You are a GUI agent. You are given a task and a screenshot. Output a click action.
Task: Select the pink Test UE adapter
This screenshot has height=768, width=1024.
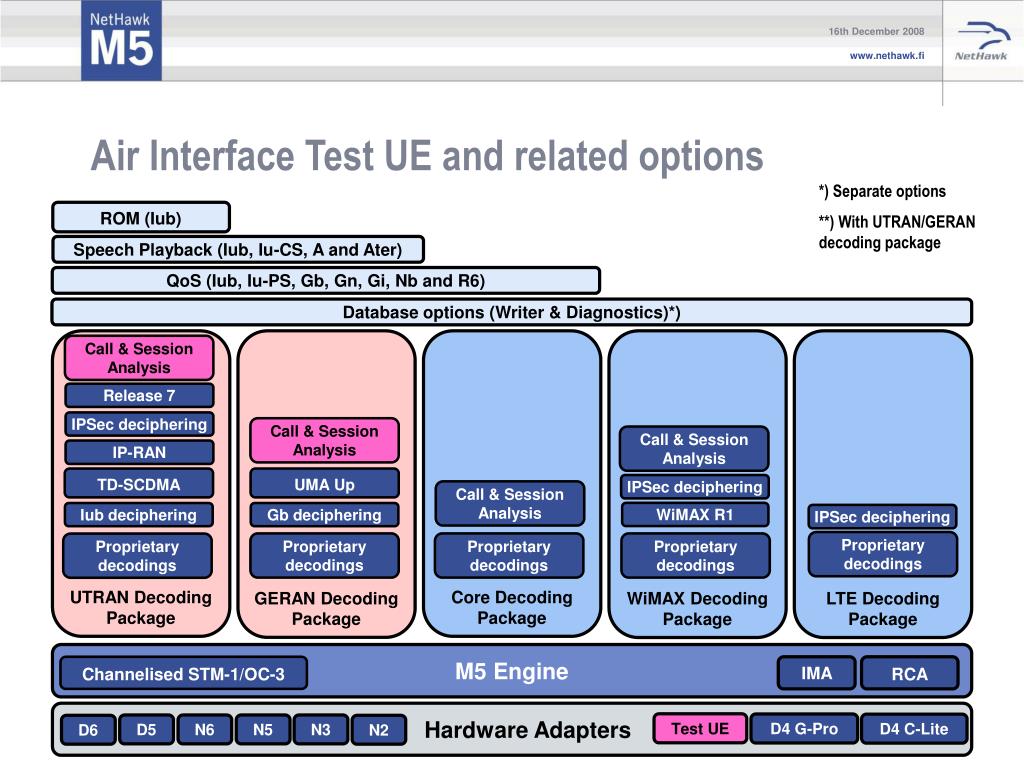coord(699,728)
